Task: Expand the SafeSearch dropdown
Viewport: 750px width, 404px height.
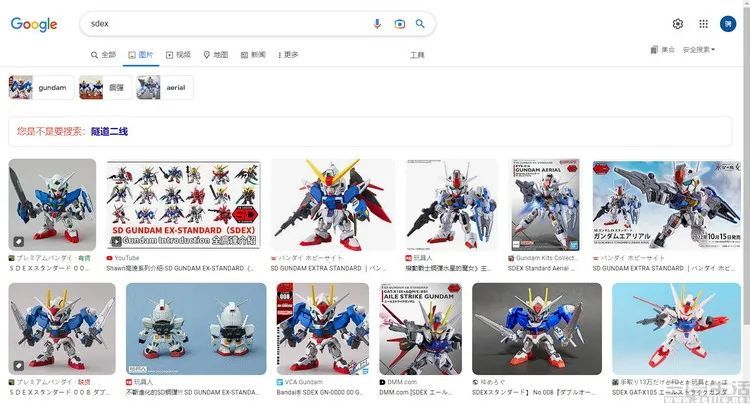Action: (x=699, y=50)
